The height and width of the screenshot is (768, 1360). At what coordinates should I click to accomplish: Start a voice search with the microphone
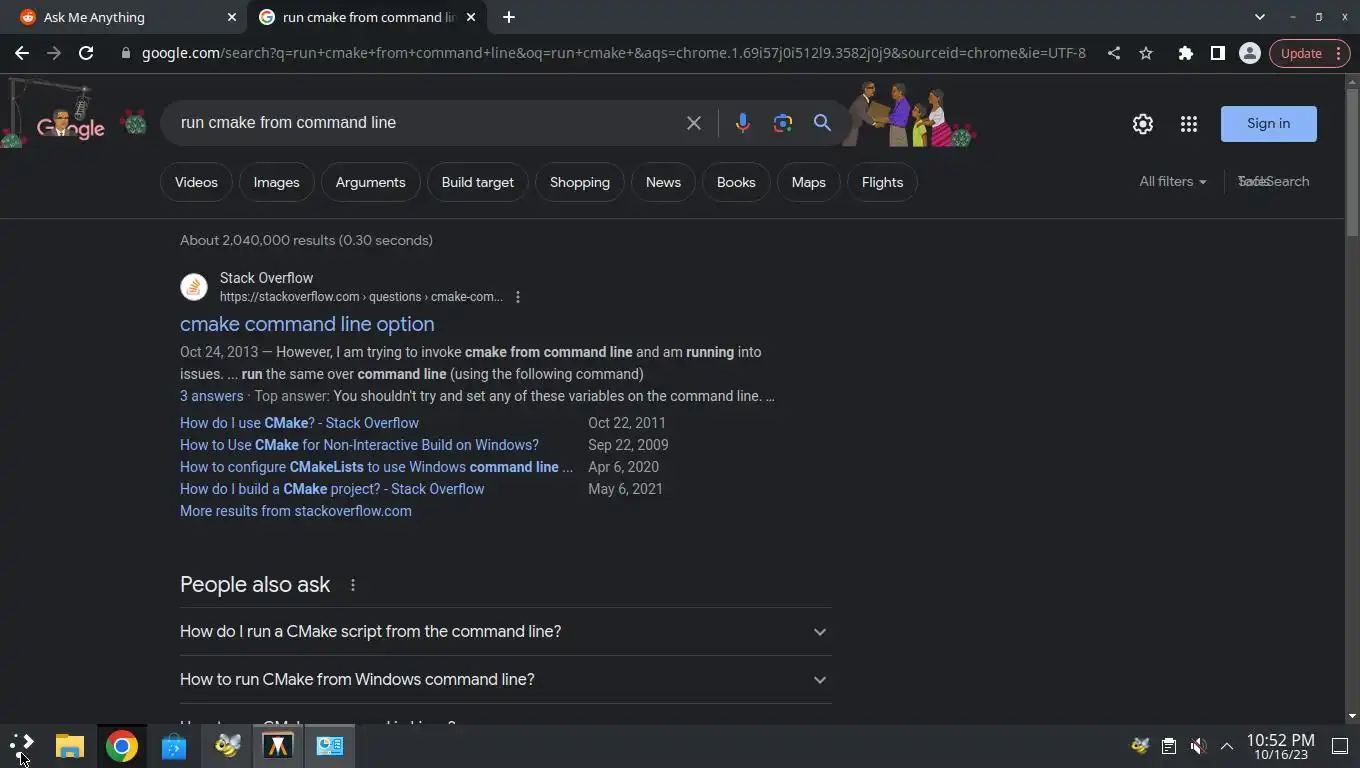pos(742,123)
